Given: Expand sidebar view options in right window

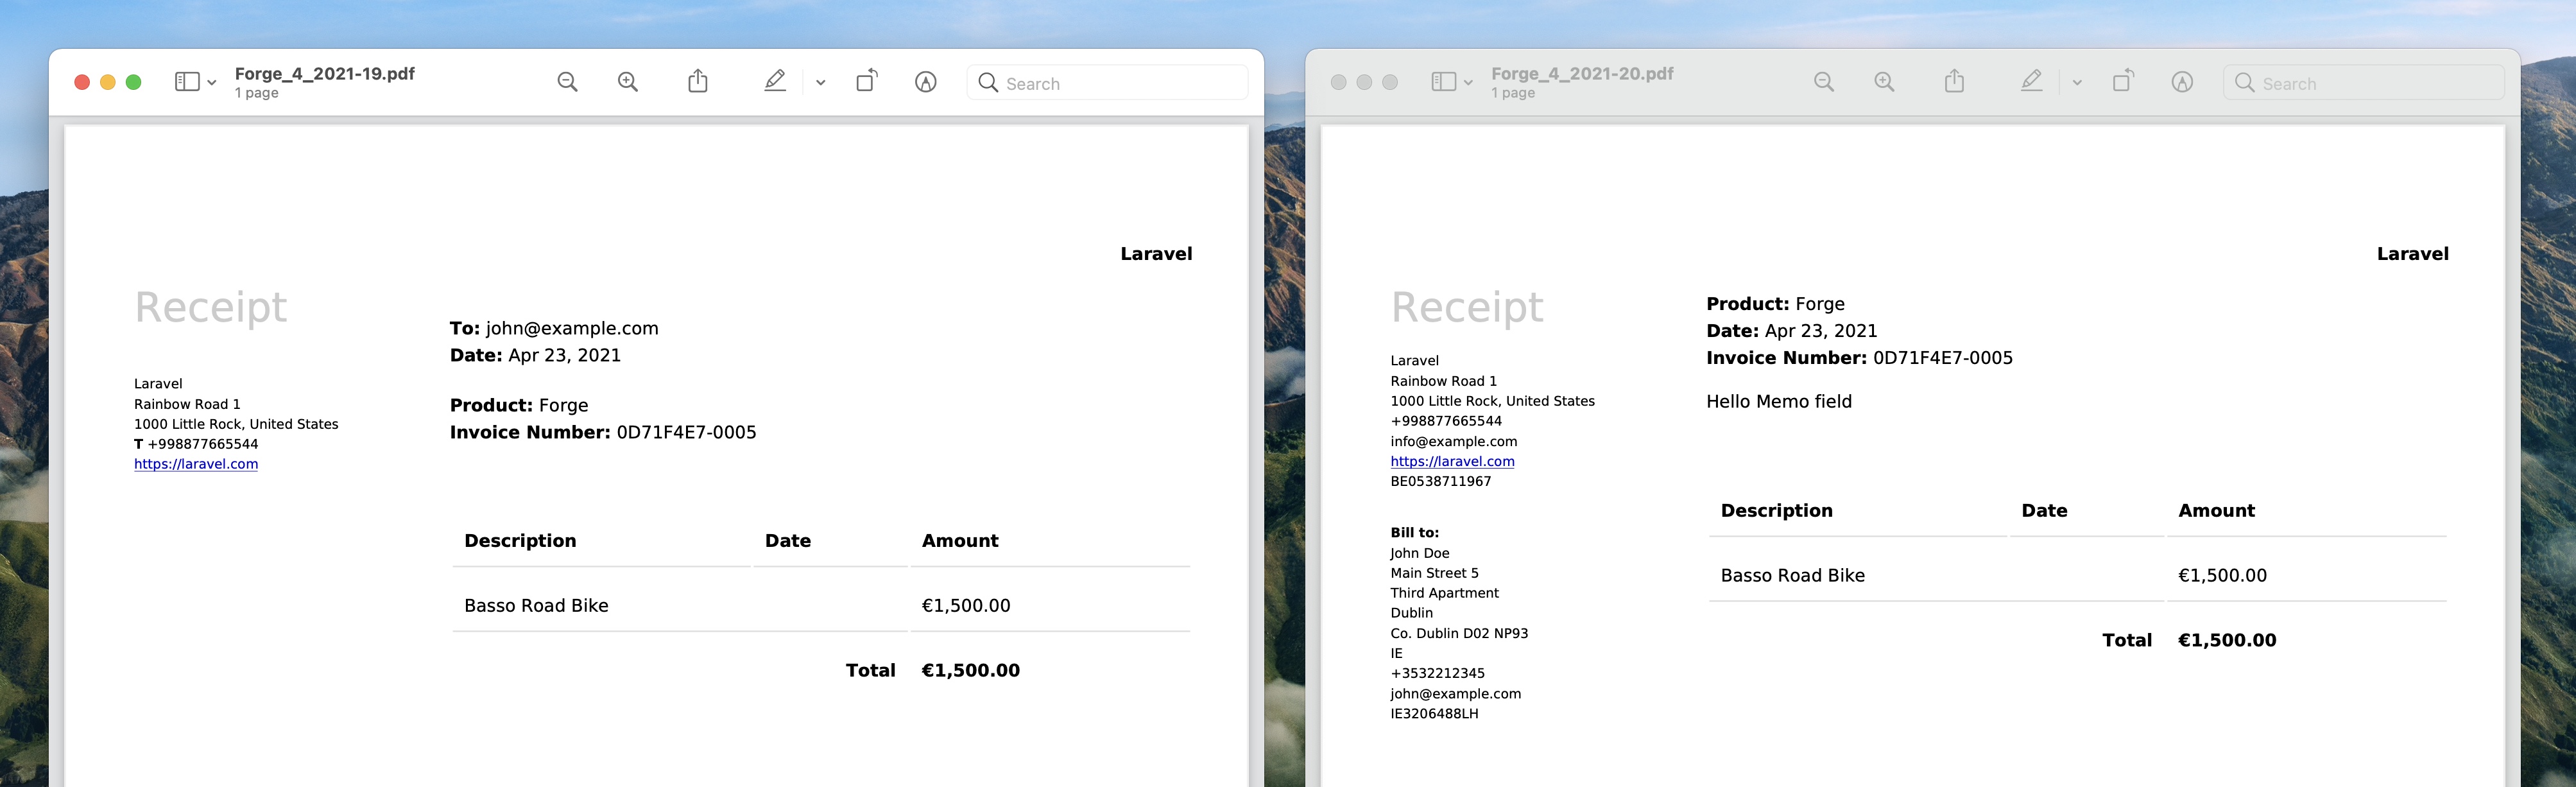Looking at the screenshot, I should point(1468,83).
